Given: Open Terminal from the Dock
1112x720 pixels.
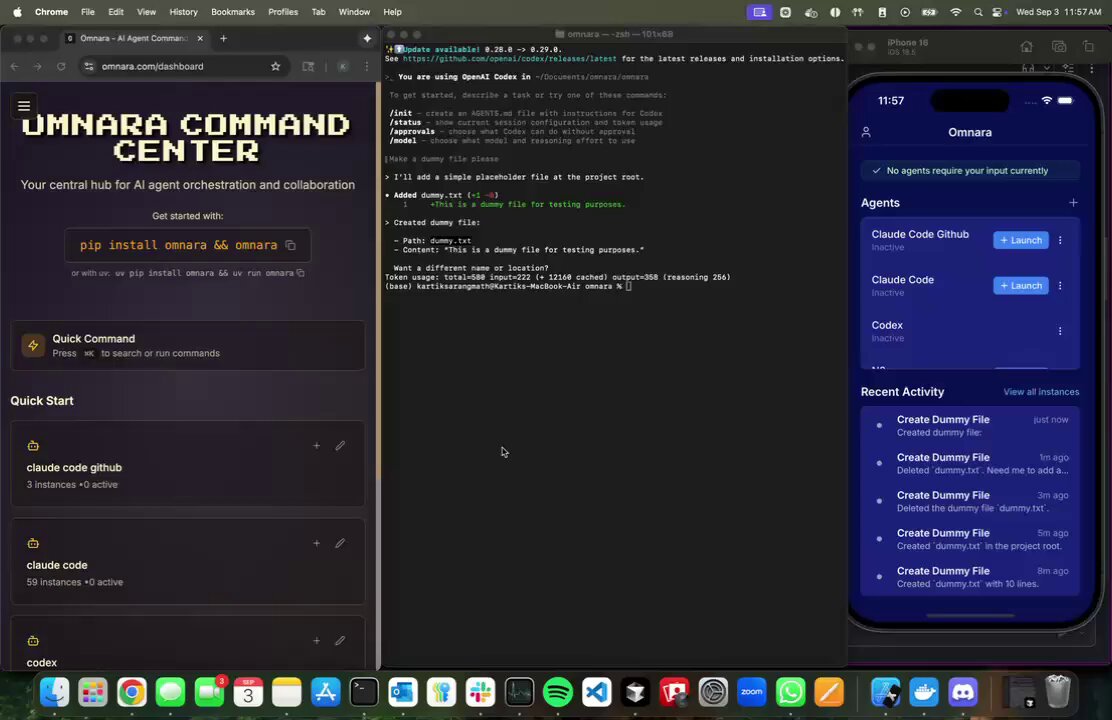Looking at the screenshot, I should click(x=364, y=692).
